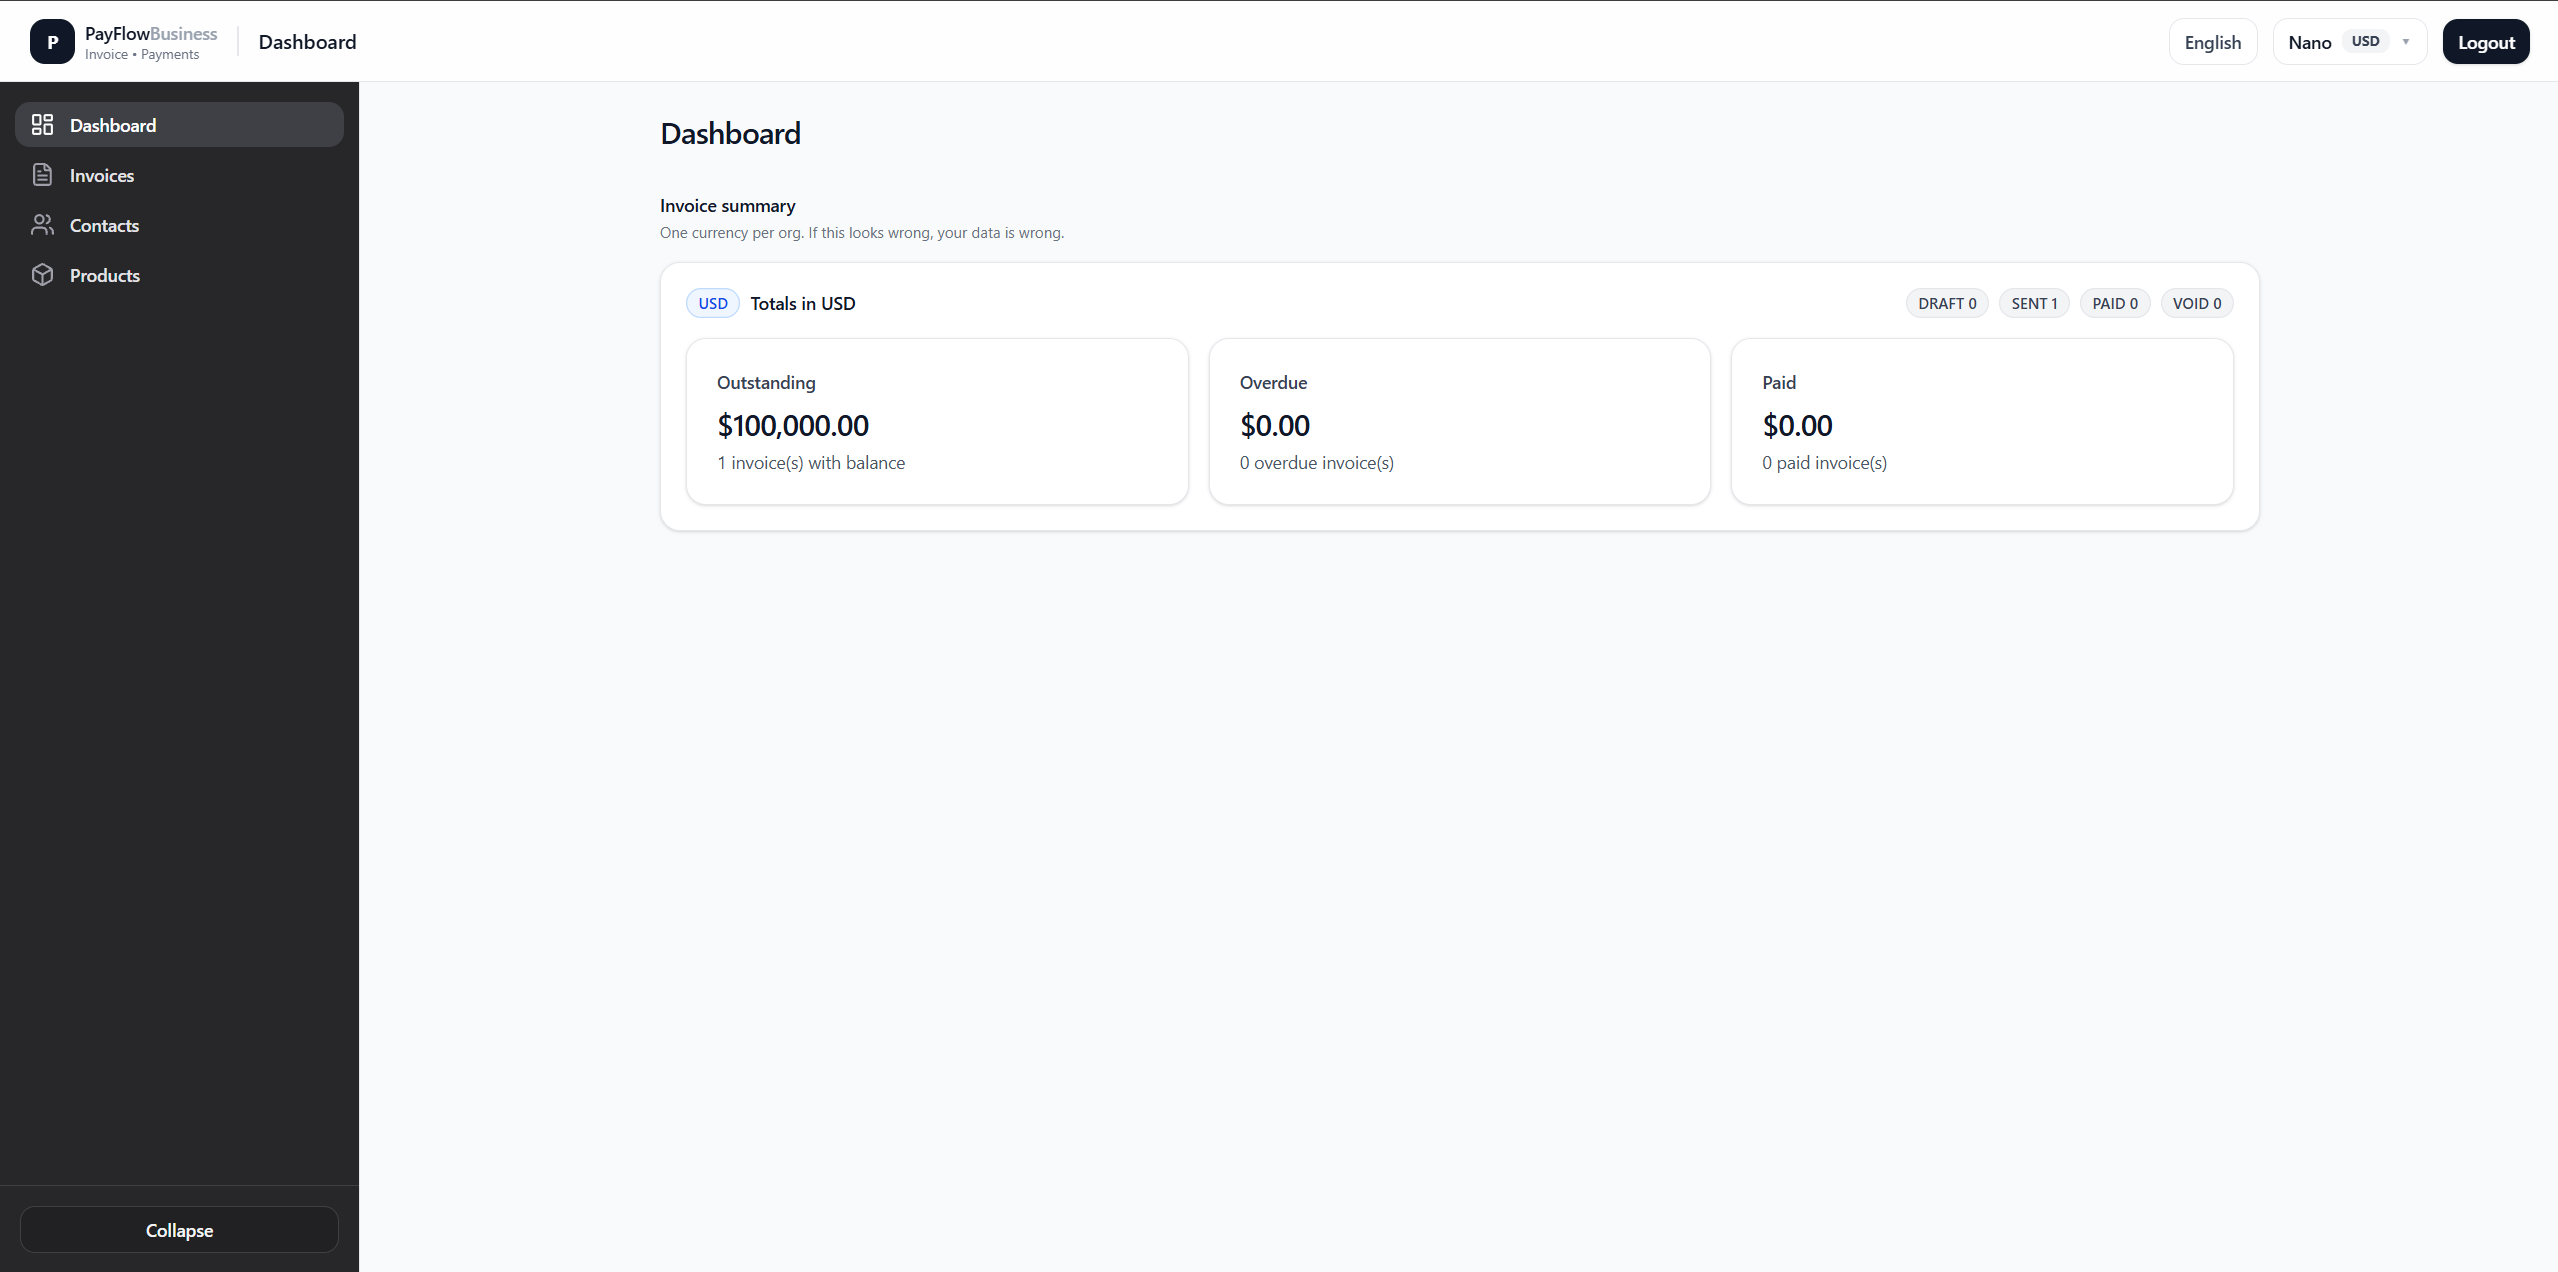Click the Logout button
The height and width of the screenshot is (1272, 2558).
point(2486,41)
